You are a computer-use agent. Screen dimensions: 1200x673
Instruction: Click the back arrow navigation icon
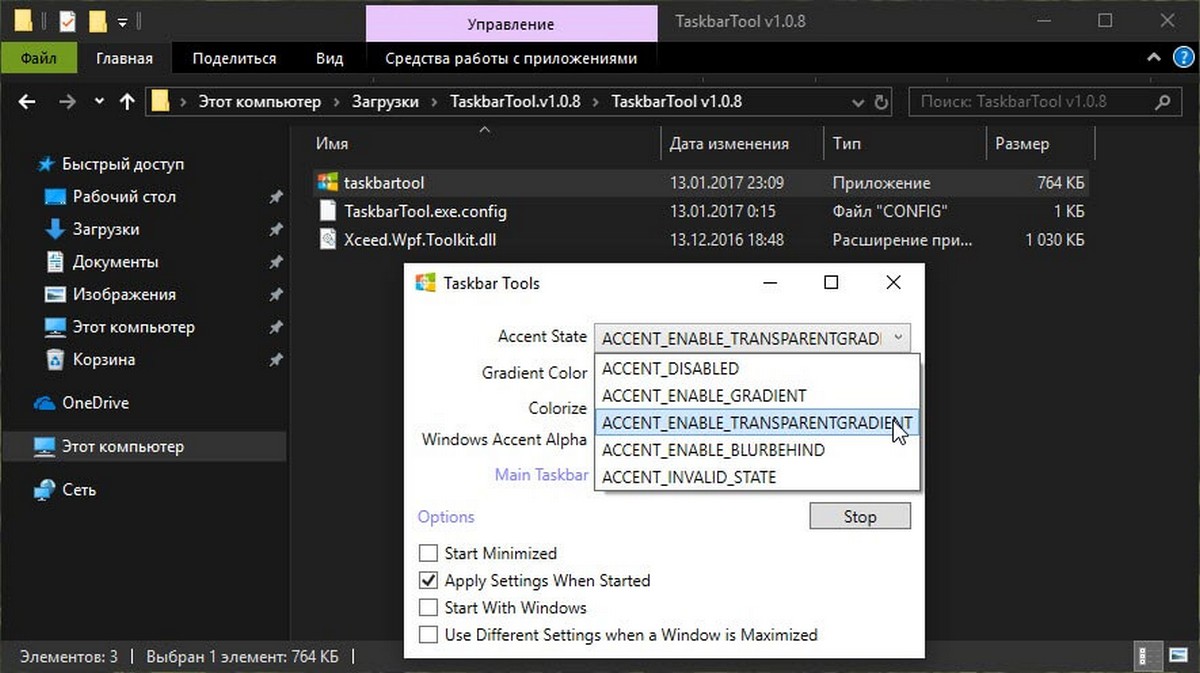27,101
